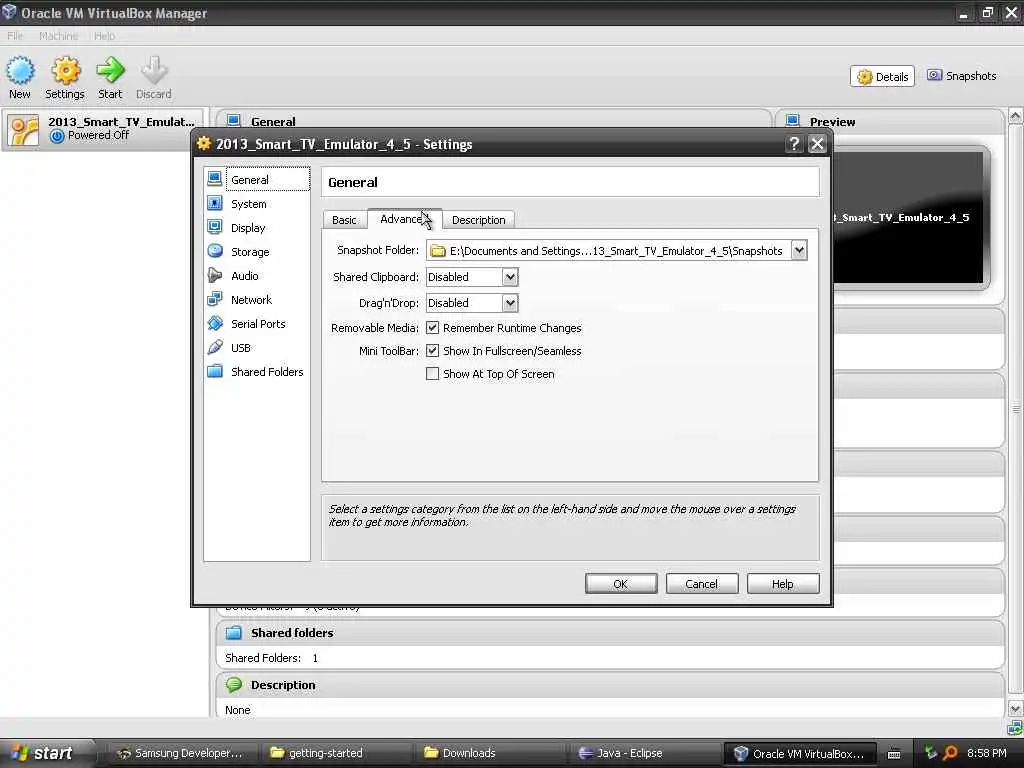Click the Discard toolbar icon
This screenshot has width=1024, height=768.
(154, 71)
